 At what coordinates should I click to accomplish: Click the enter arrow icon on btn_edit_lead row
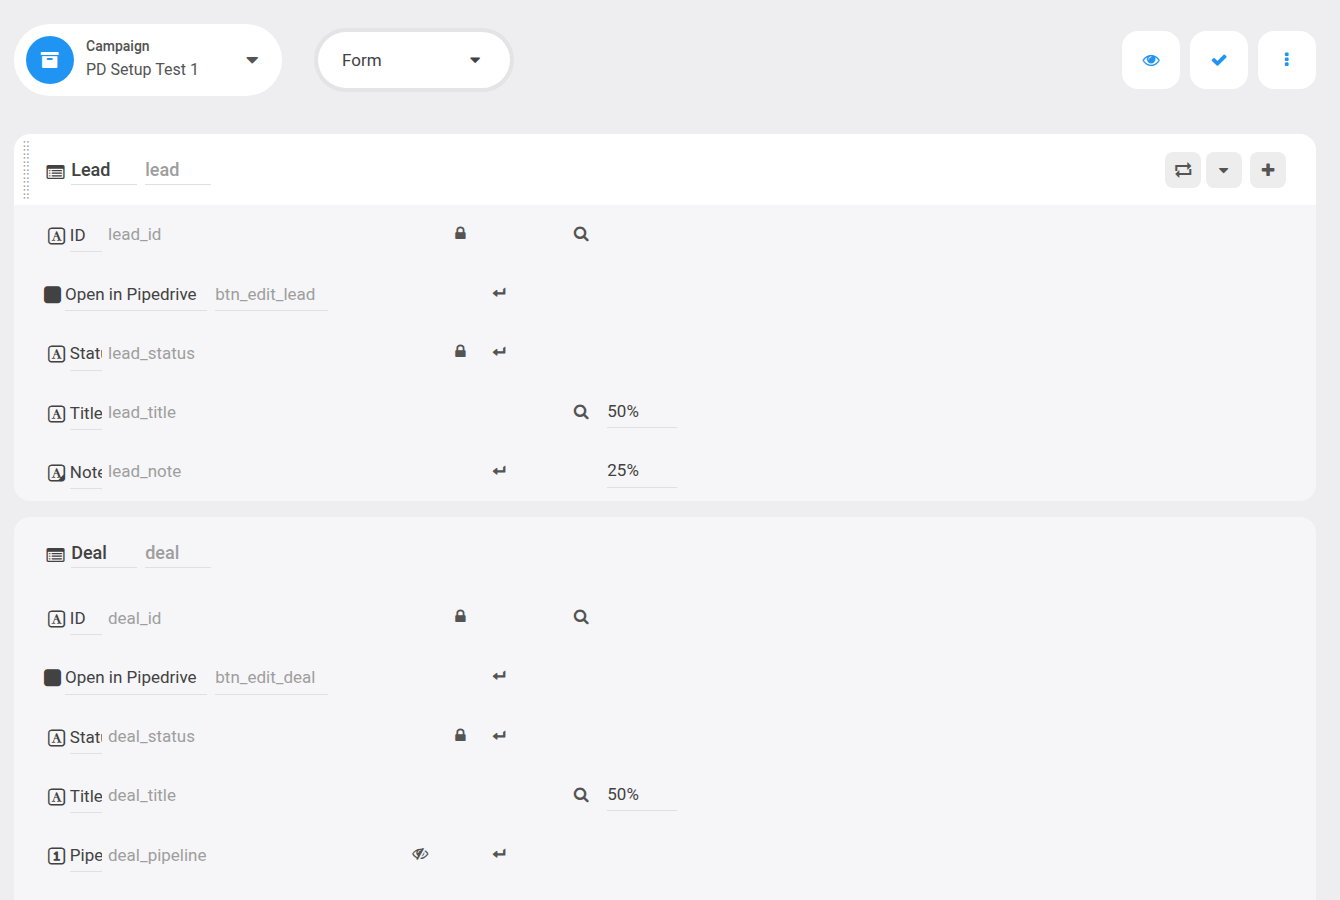point(499,293)
